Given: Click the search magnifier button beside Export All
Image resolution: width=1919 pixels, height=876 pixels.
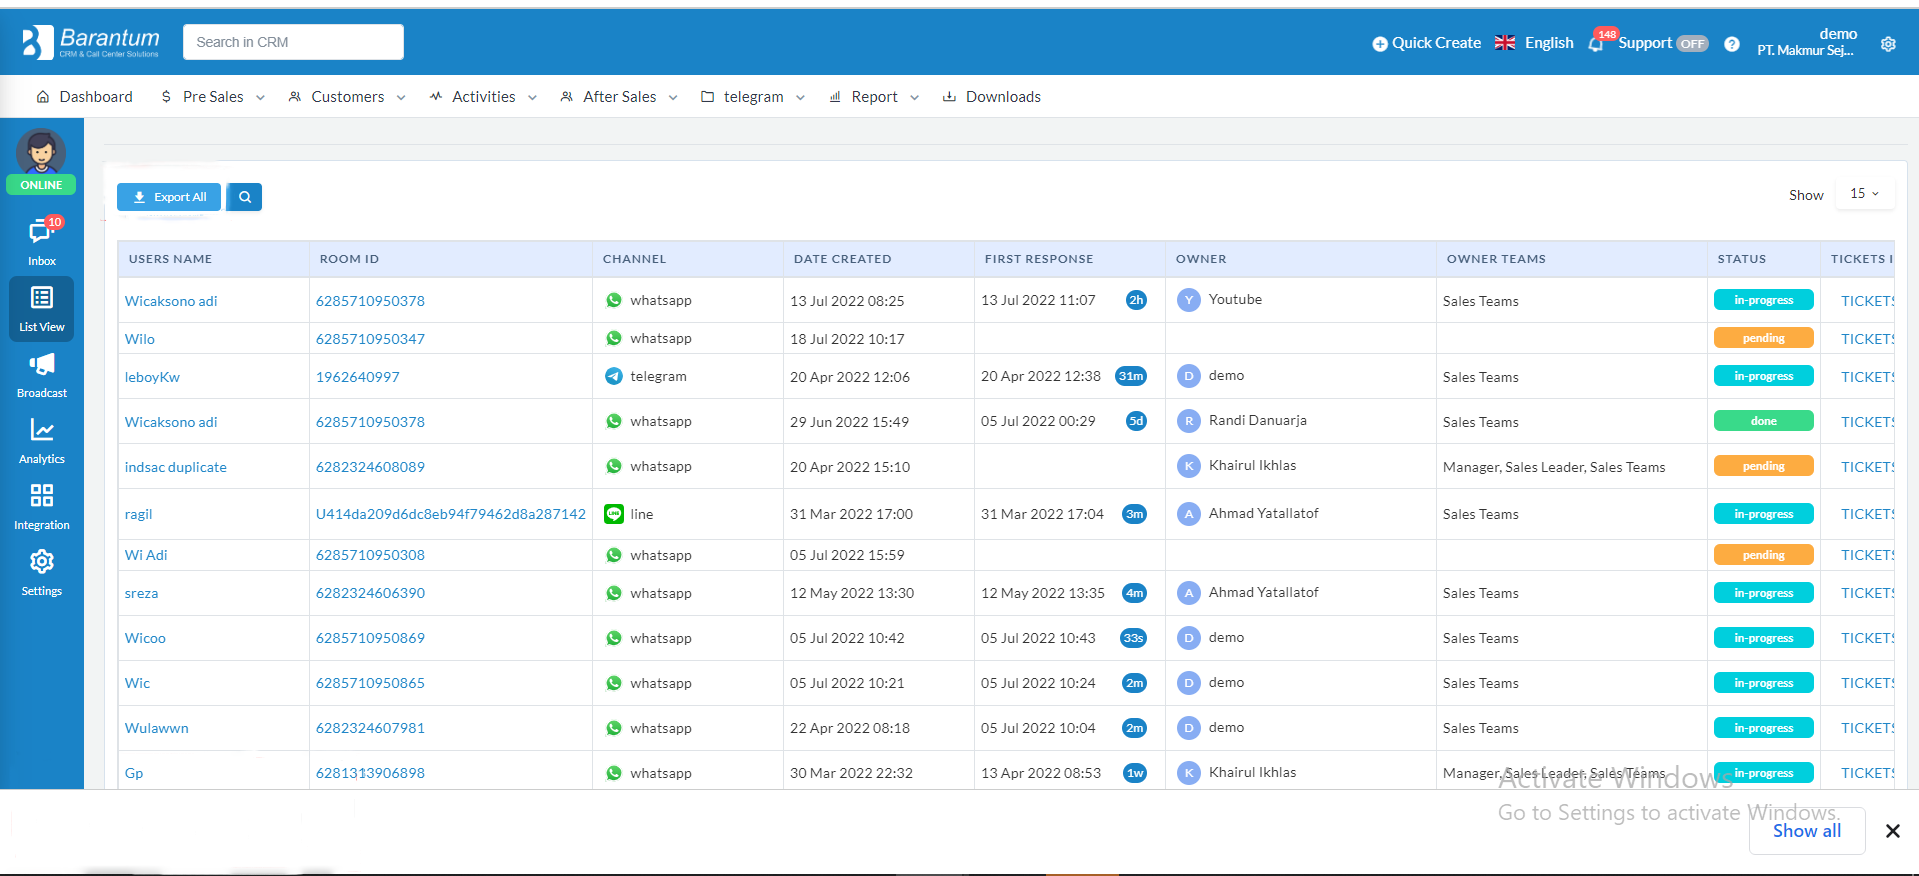Looking at the screenshot, I should [x=245, y=197].
